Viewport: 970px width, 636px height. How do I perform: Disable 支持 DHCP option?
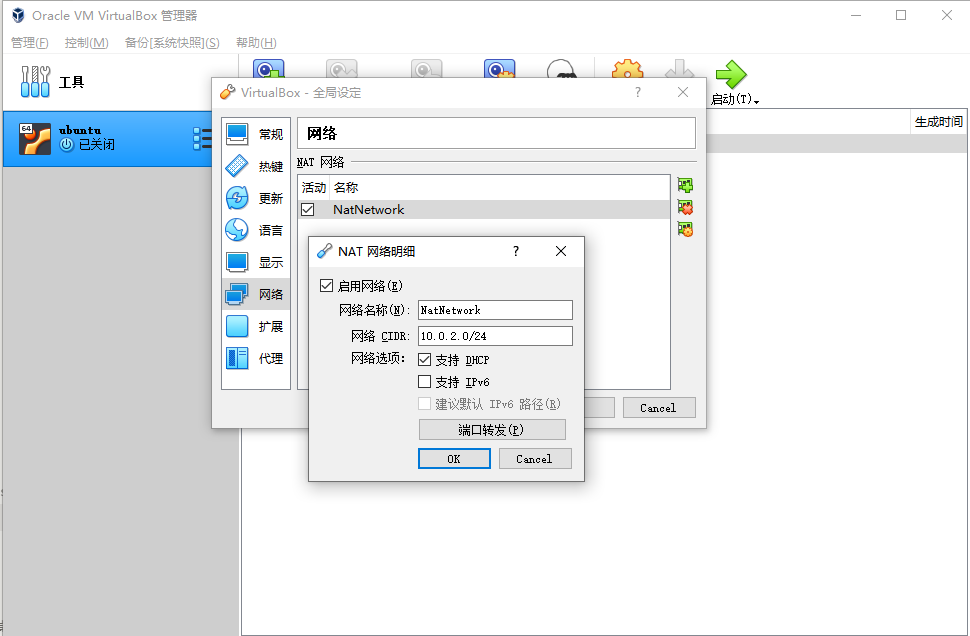(x=424, y=359)
